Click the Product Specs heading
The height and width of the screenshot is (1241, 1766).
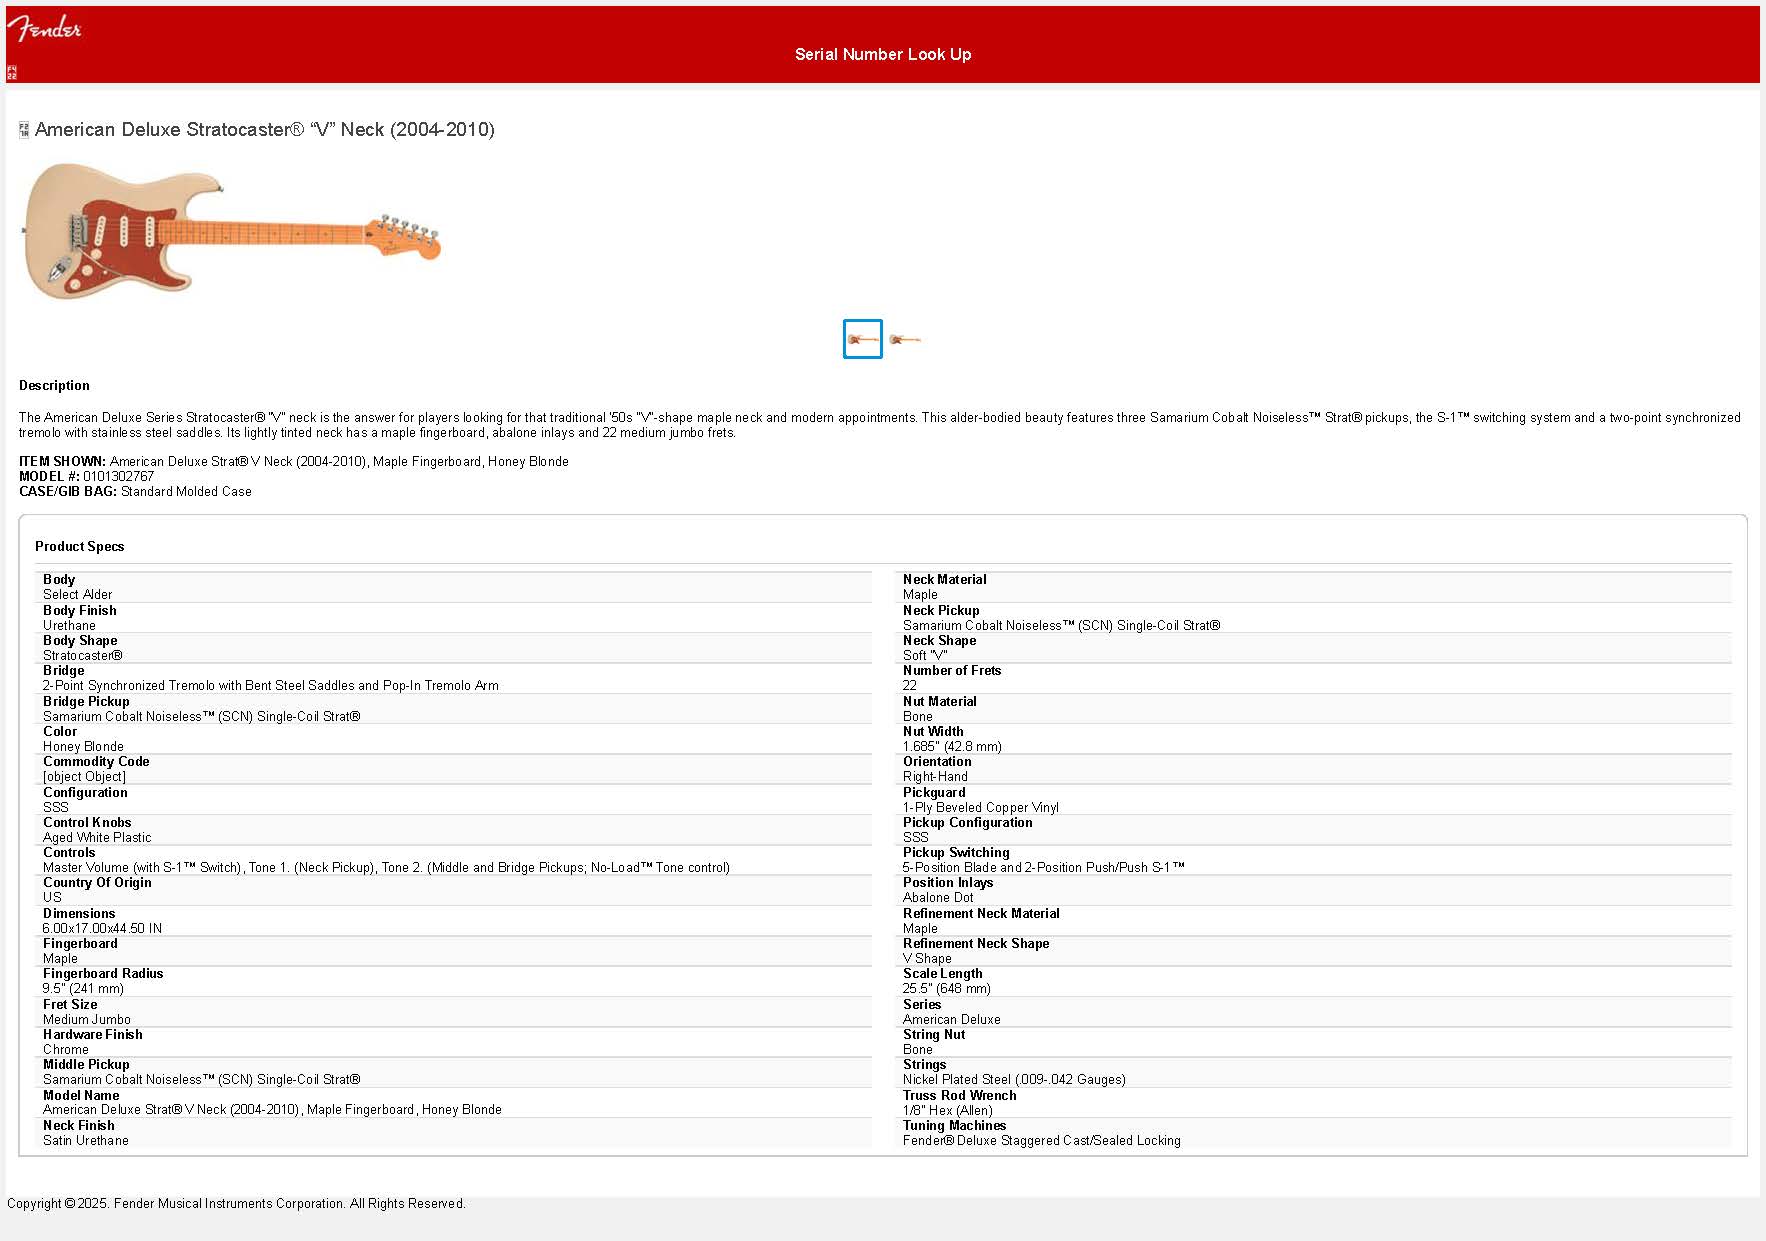coord(80,546)
